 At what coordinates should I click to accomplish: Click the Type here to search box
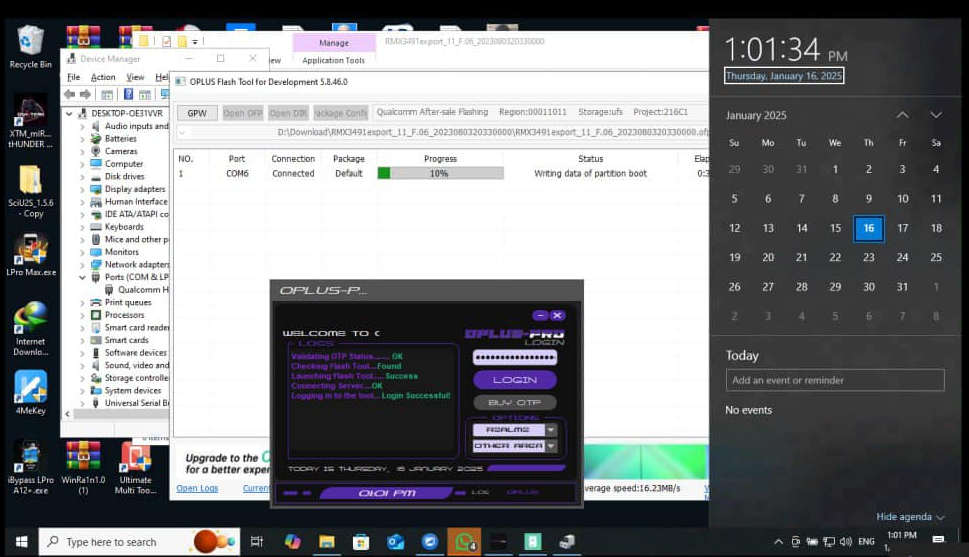pos(139,542)
